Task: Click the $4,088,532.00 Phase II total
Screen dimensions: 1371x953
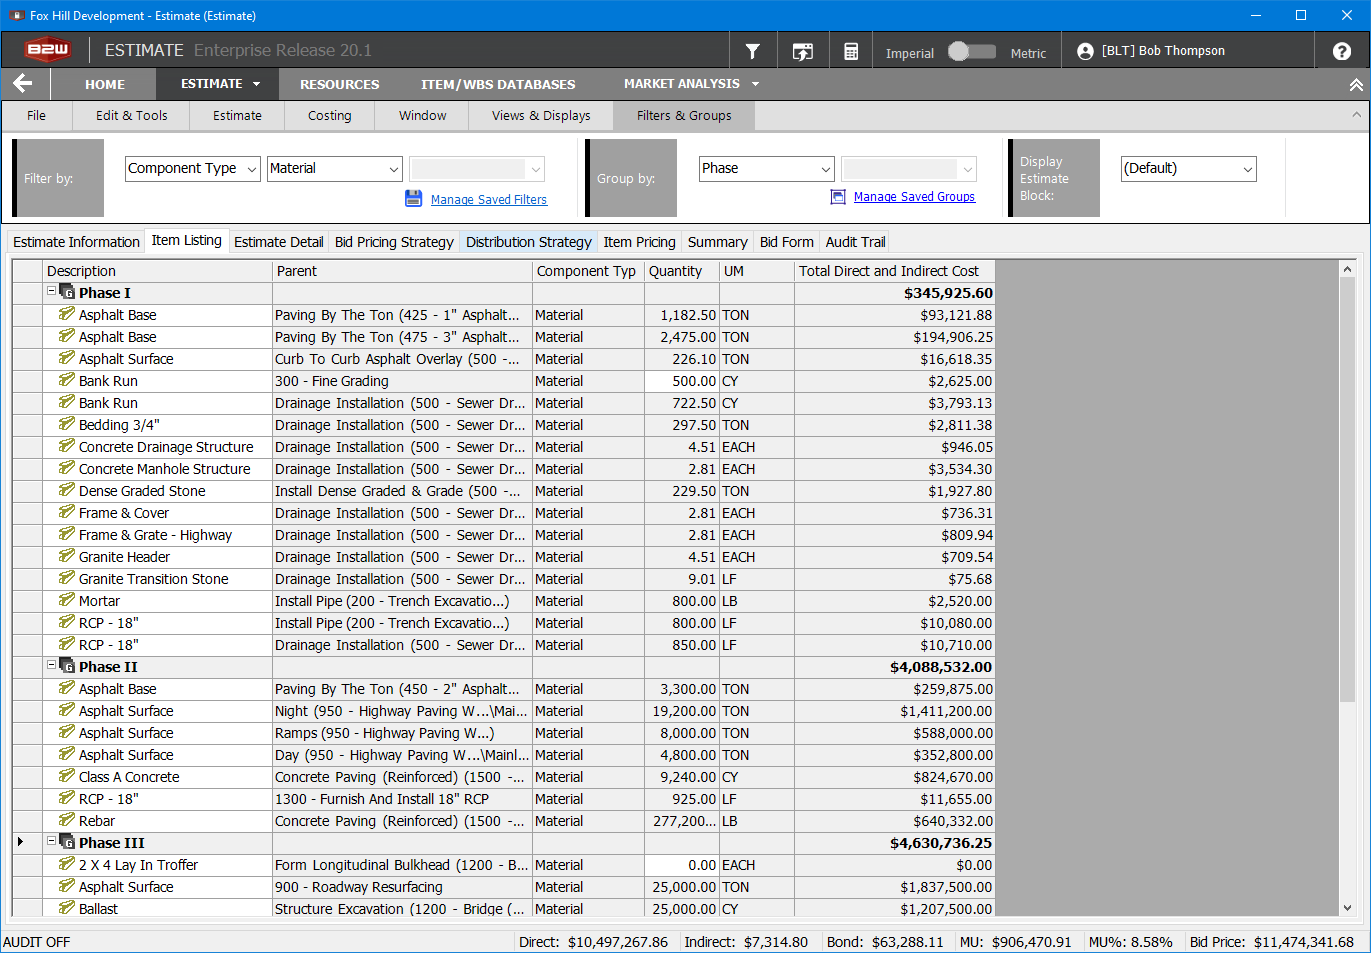Action: tap(895, 667)
